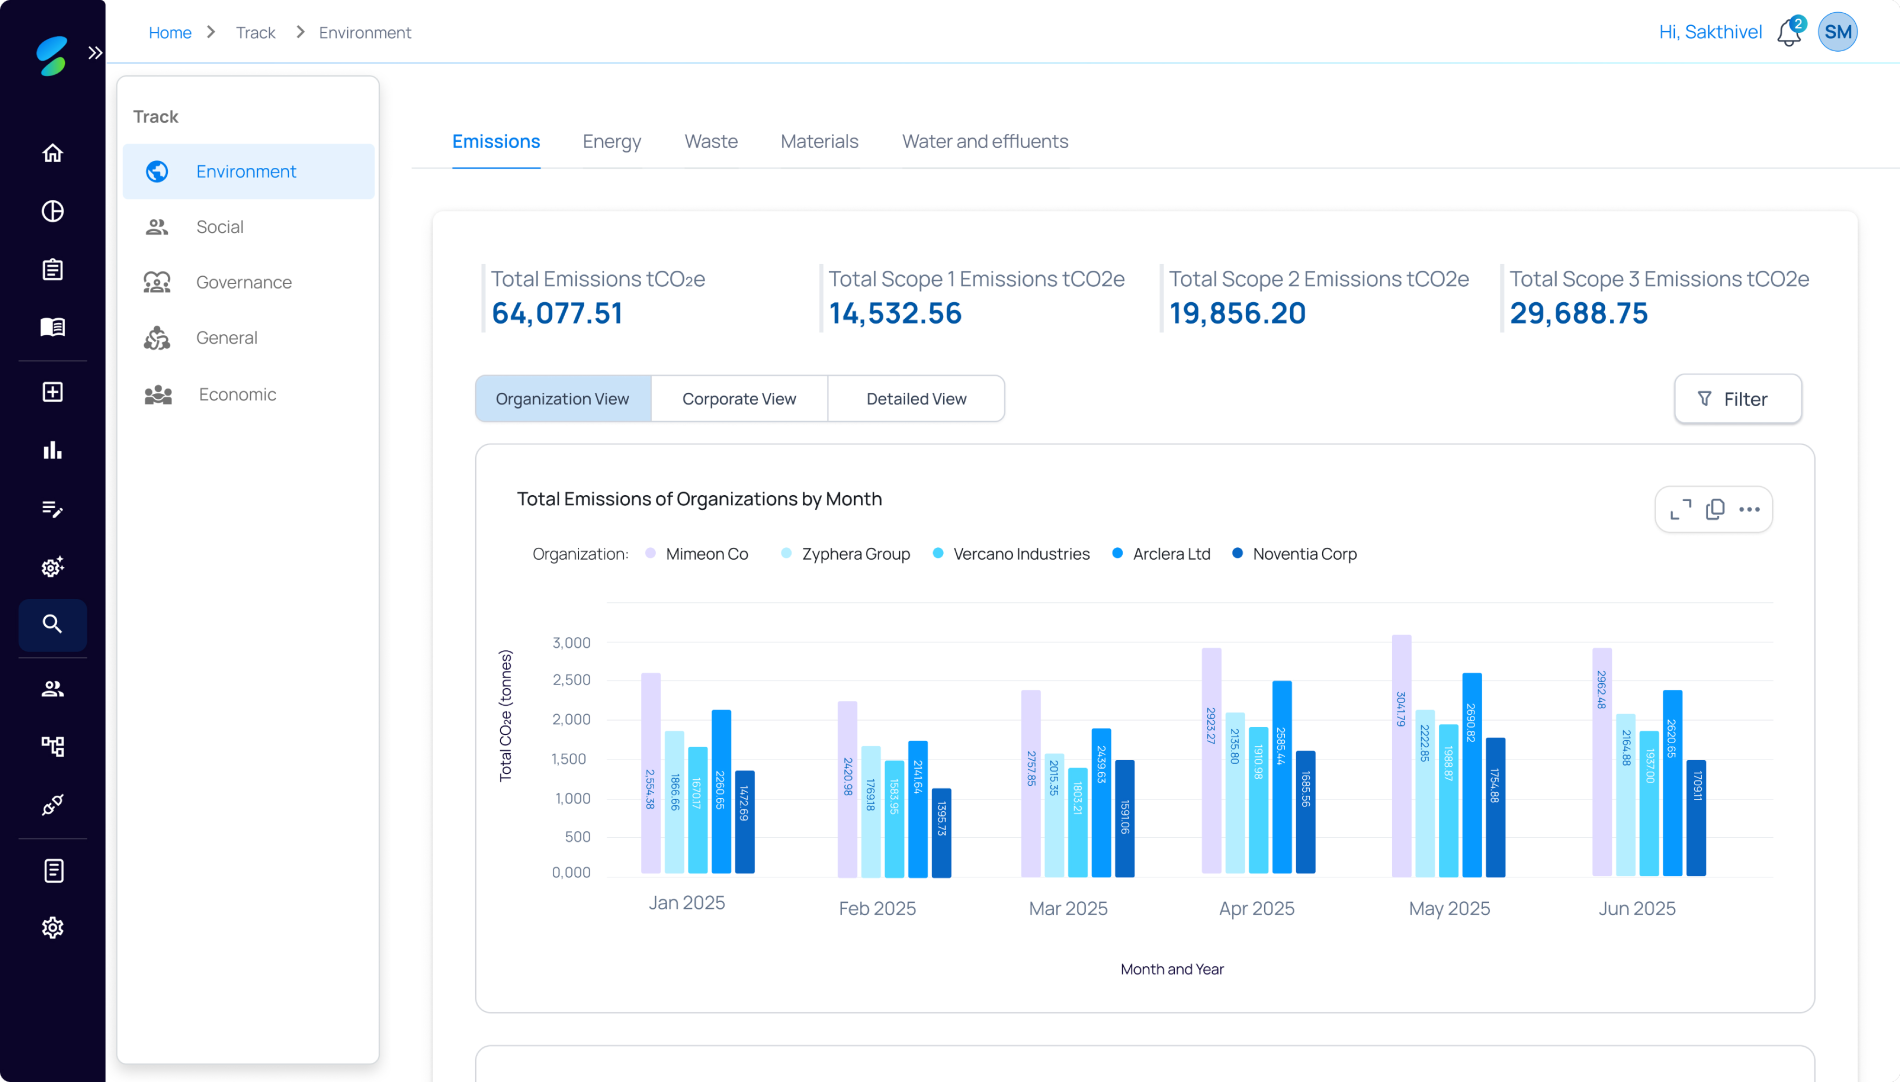
Task: Select Governance in the Track panel
Action: [x=243, y=283]
